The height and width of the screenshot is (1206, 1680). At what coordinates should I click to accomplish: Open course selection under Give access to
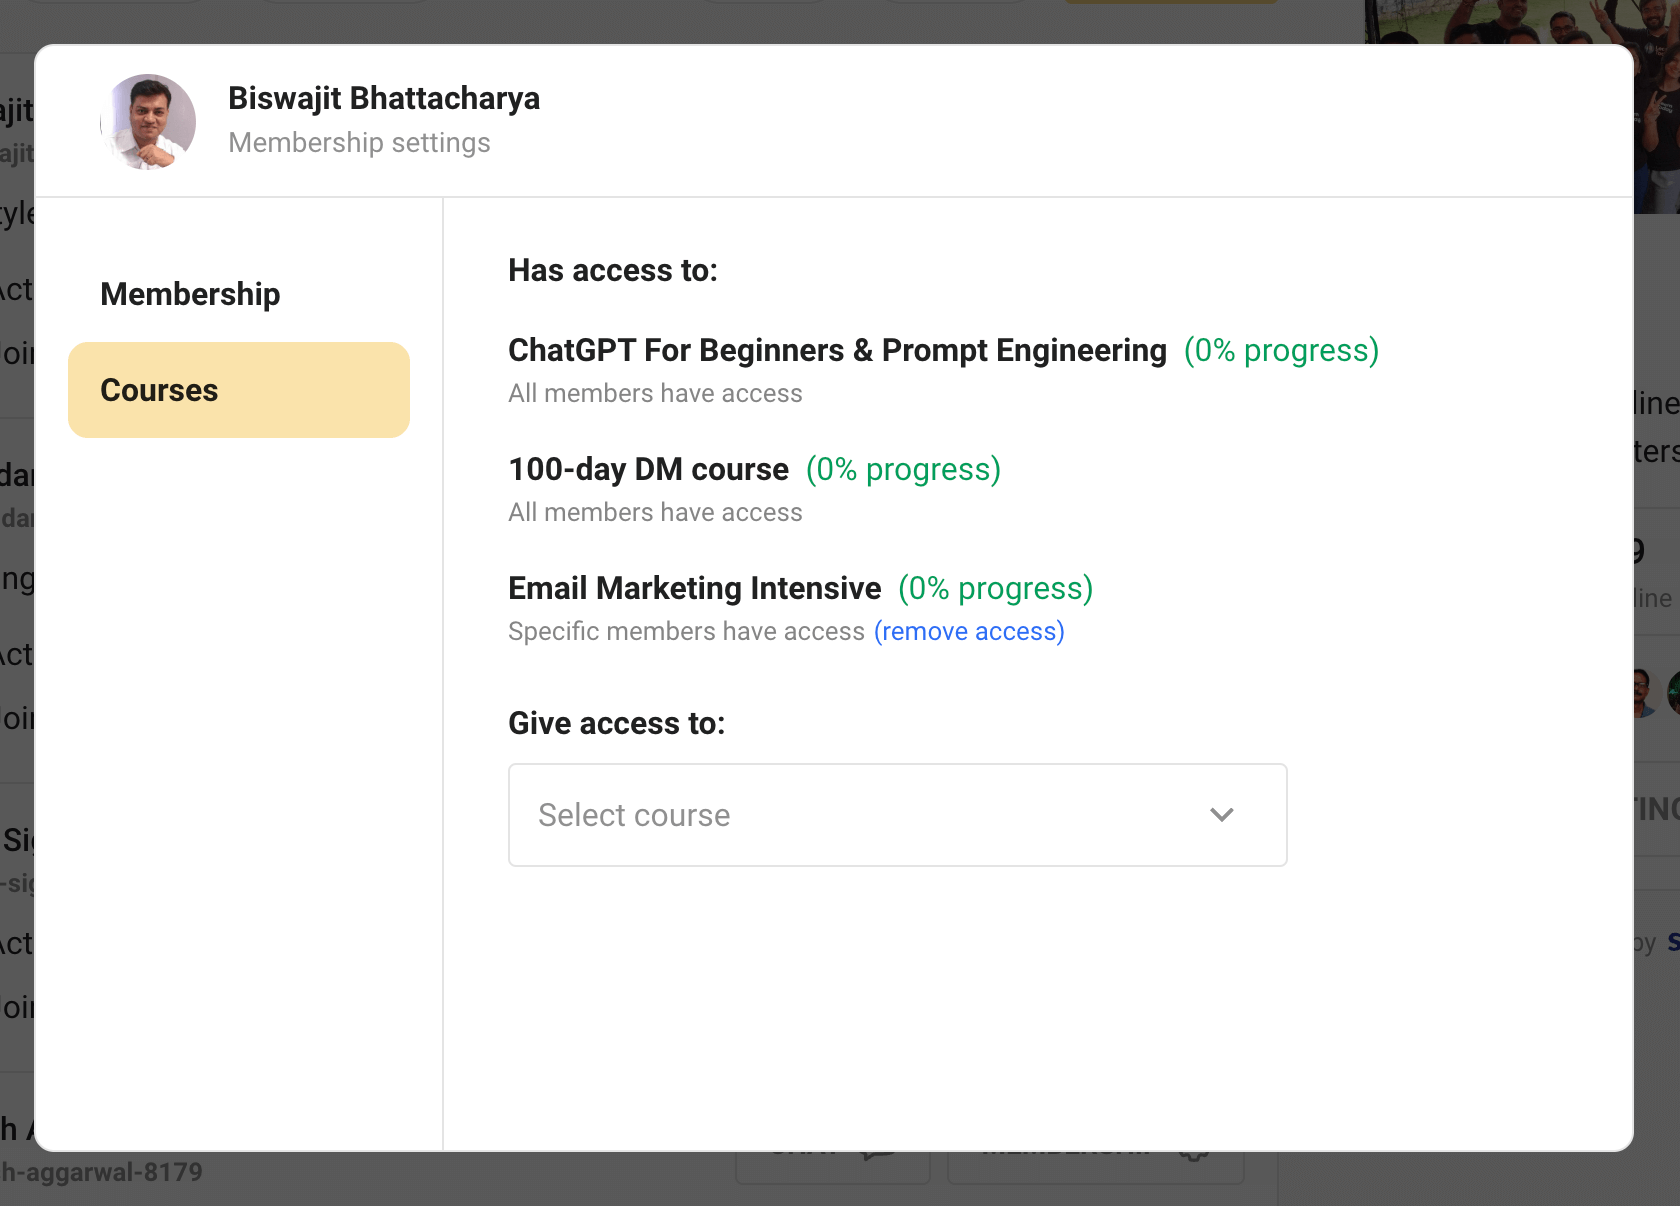897,815
